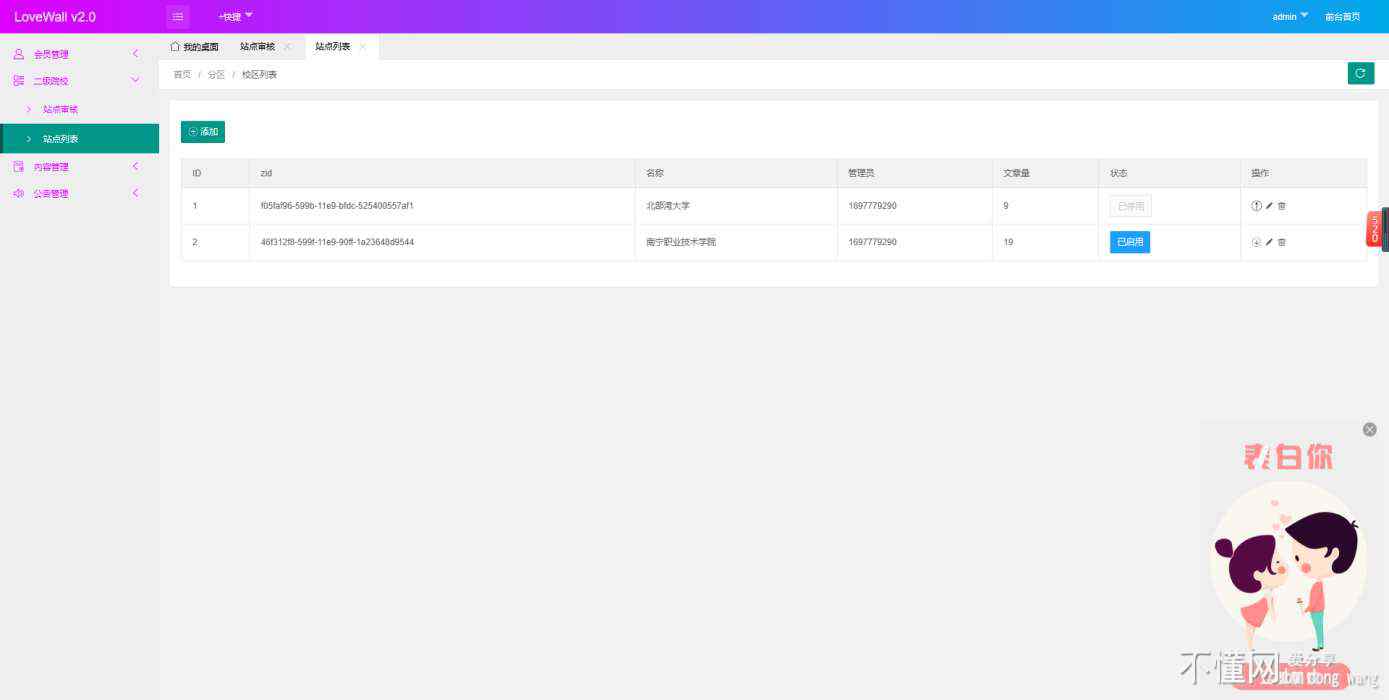Click the 会员管理 user icon in the sidebar
Image resolution: width=1389 pixels, height=700 pixels.
18,54
